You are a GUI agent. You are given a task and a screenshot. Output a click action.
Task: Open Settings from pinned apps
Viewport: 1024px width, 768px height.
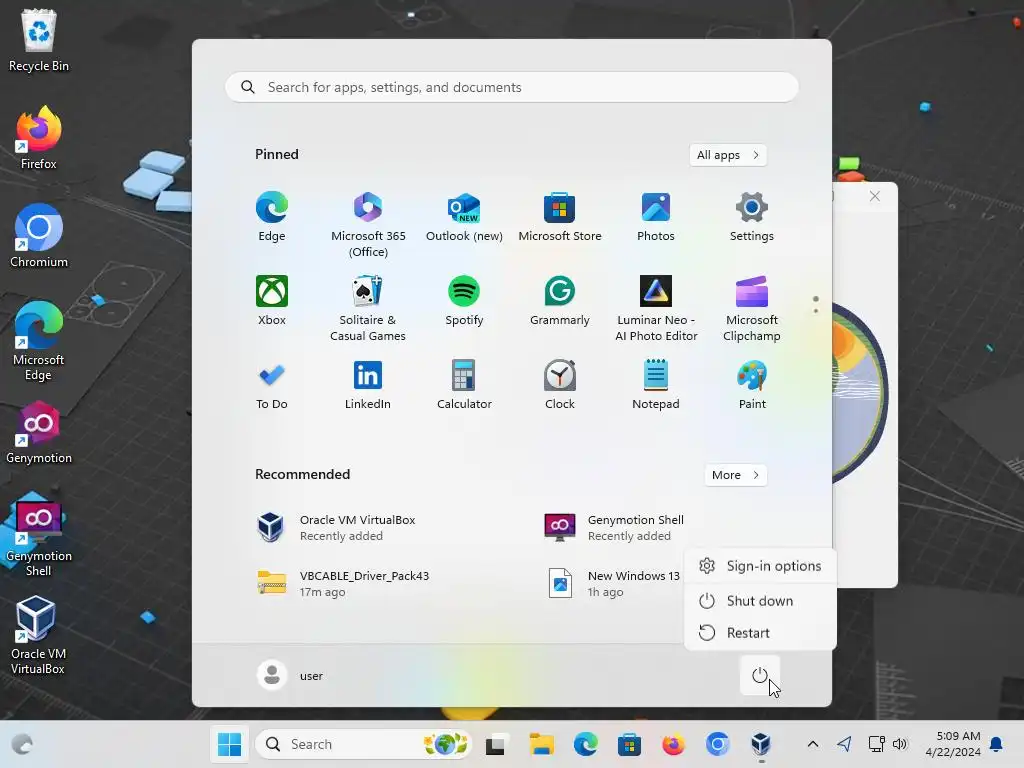[752, 217]
